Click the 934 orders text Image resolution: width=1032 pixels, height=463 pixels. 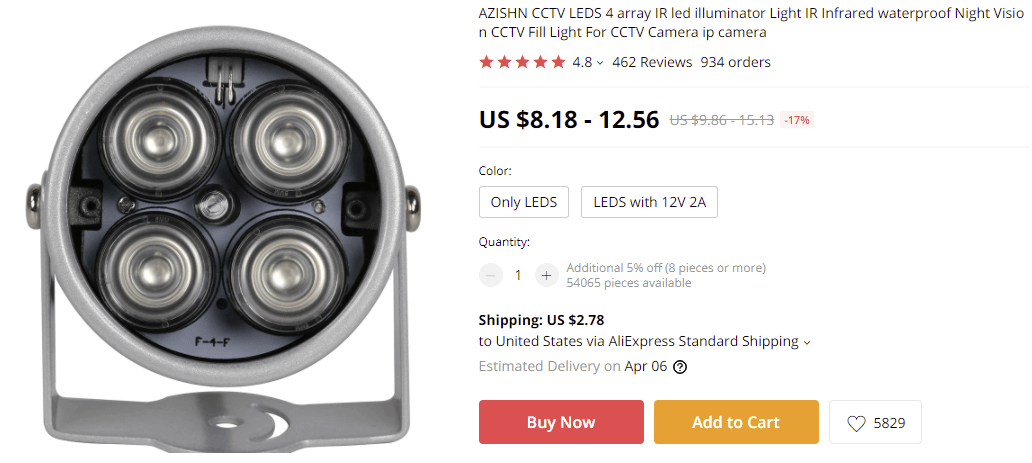735,62
